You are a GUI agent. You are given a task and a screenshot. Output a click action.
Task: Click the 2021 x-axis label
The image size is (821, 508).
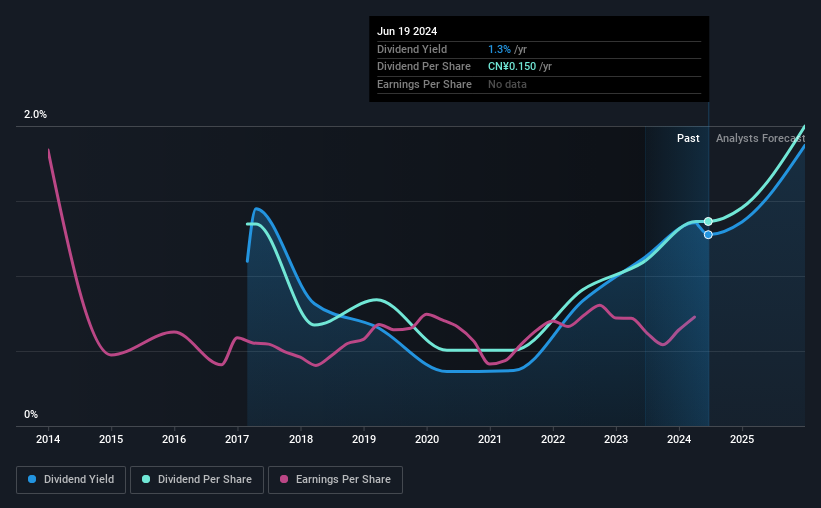(490, 439)
